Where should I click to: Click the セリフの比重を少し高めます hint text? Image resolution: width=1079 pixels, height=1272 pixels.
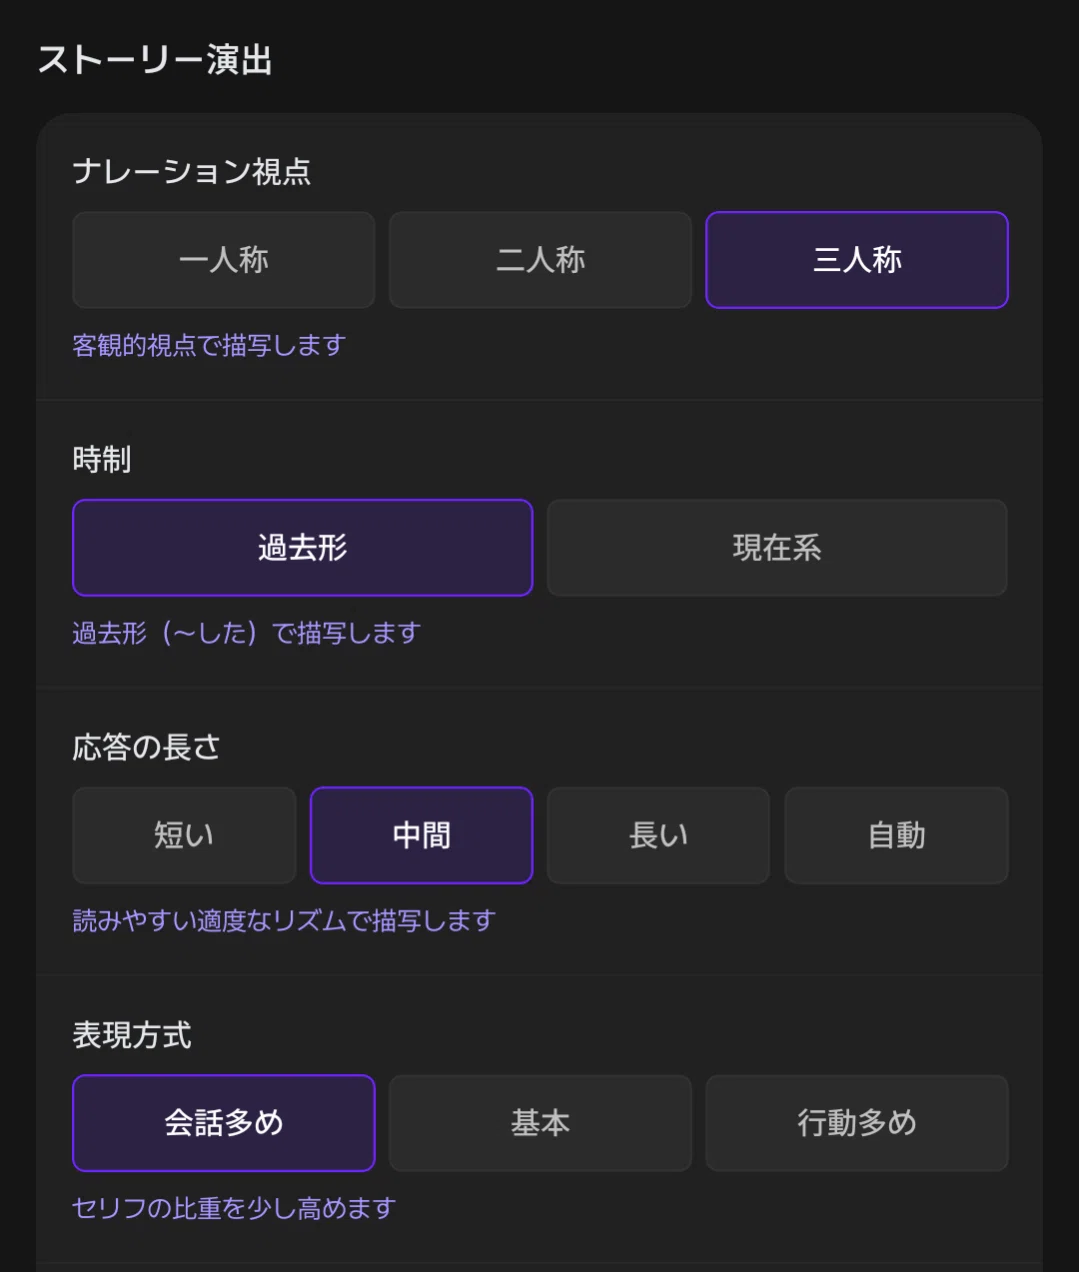point(234,1208)
